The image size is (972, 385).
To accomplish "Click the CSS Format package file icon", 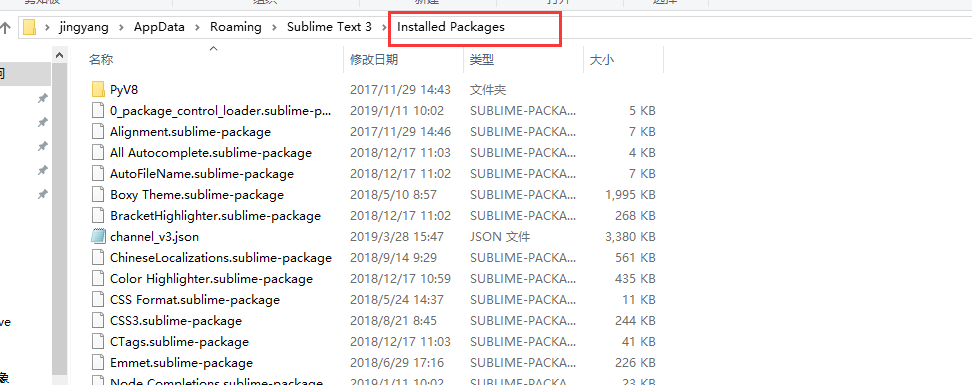I will tap(98, 299).
